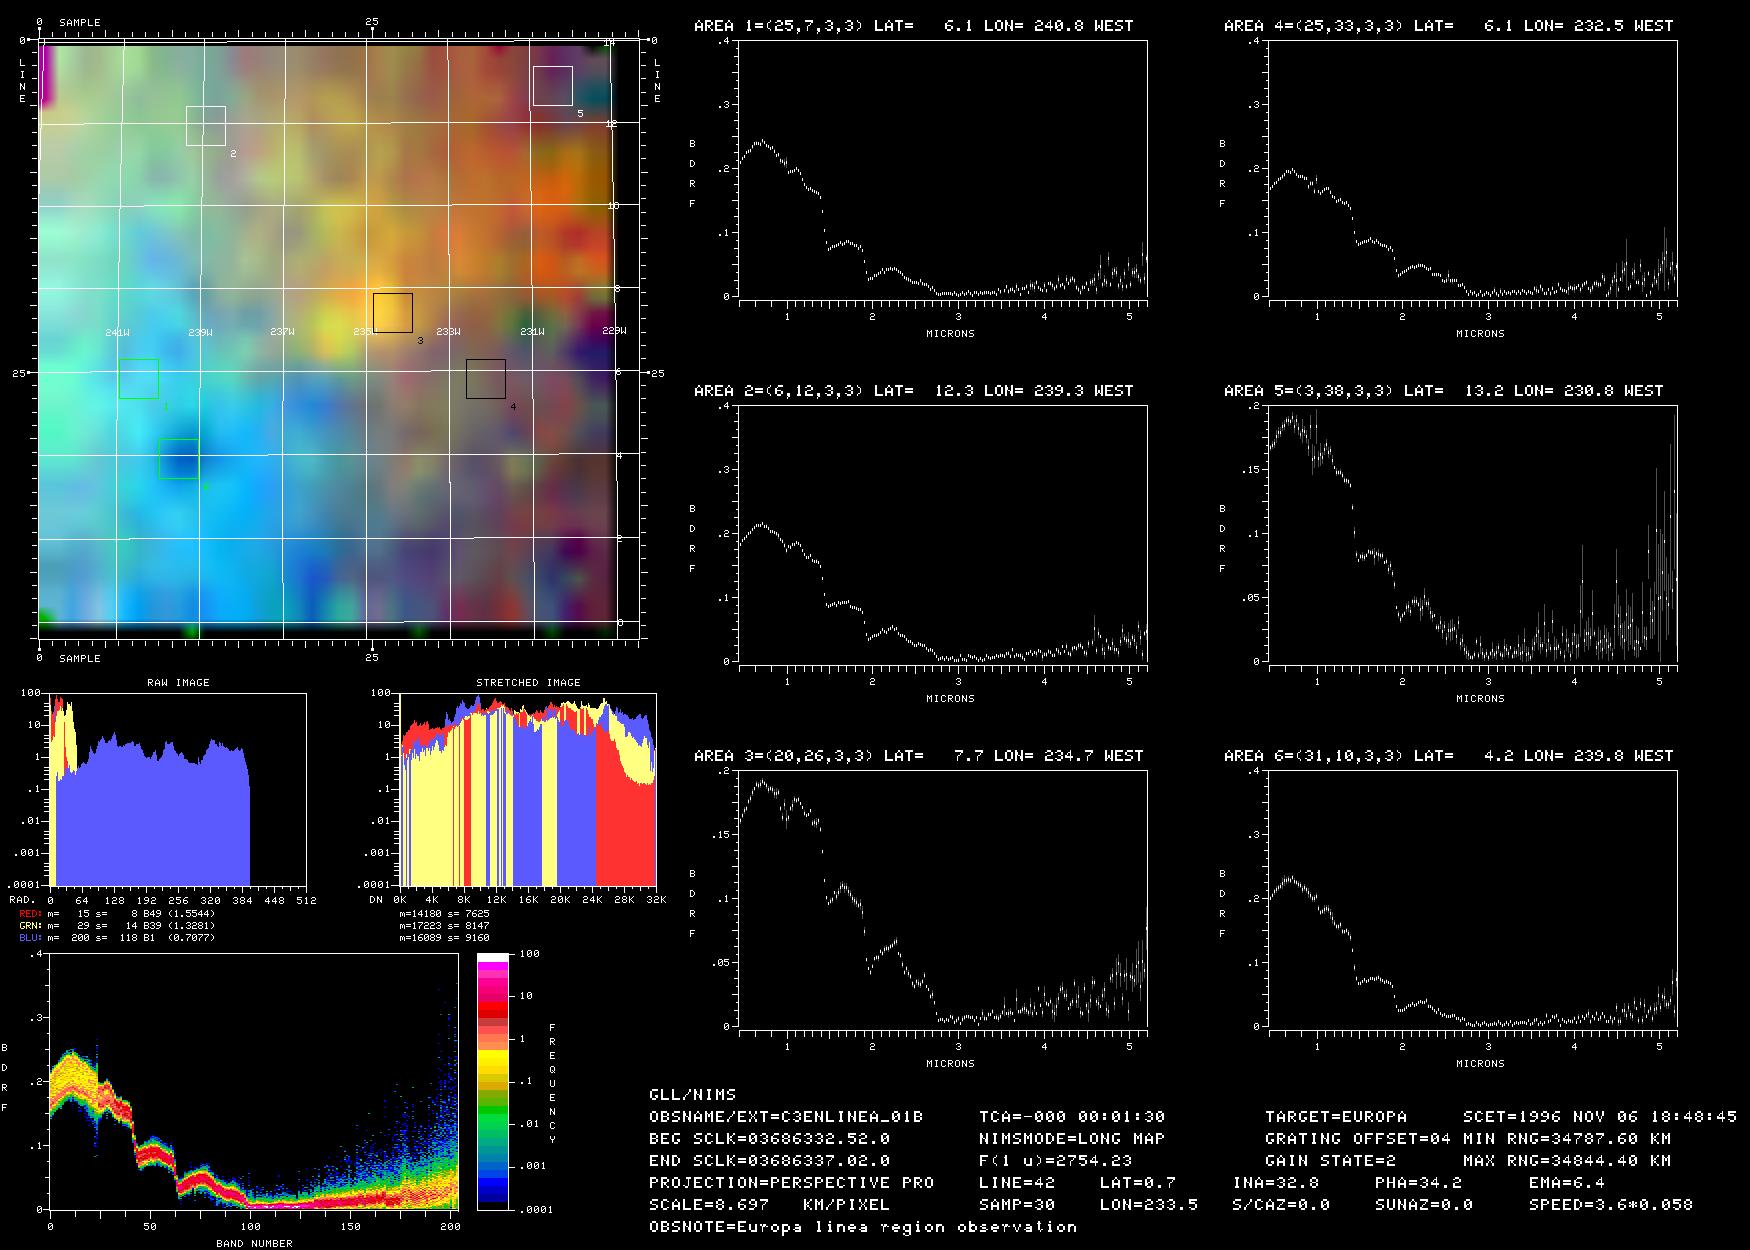Click the BDRF versus band number plot
This screenshot has height=1250, width=1750.
pyautogui.click(x=254, y=1082)
